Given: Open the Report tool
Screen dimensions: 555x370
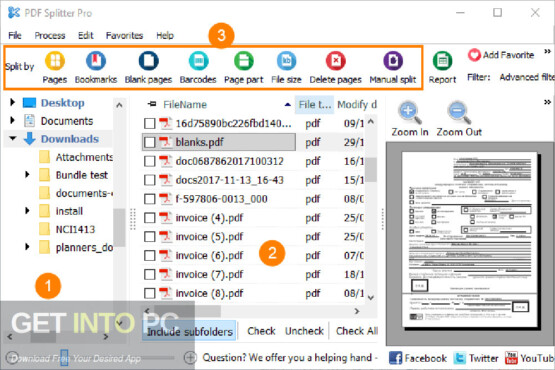Looking at the screenshot, I should (442, 61).
